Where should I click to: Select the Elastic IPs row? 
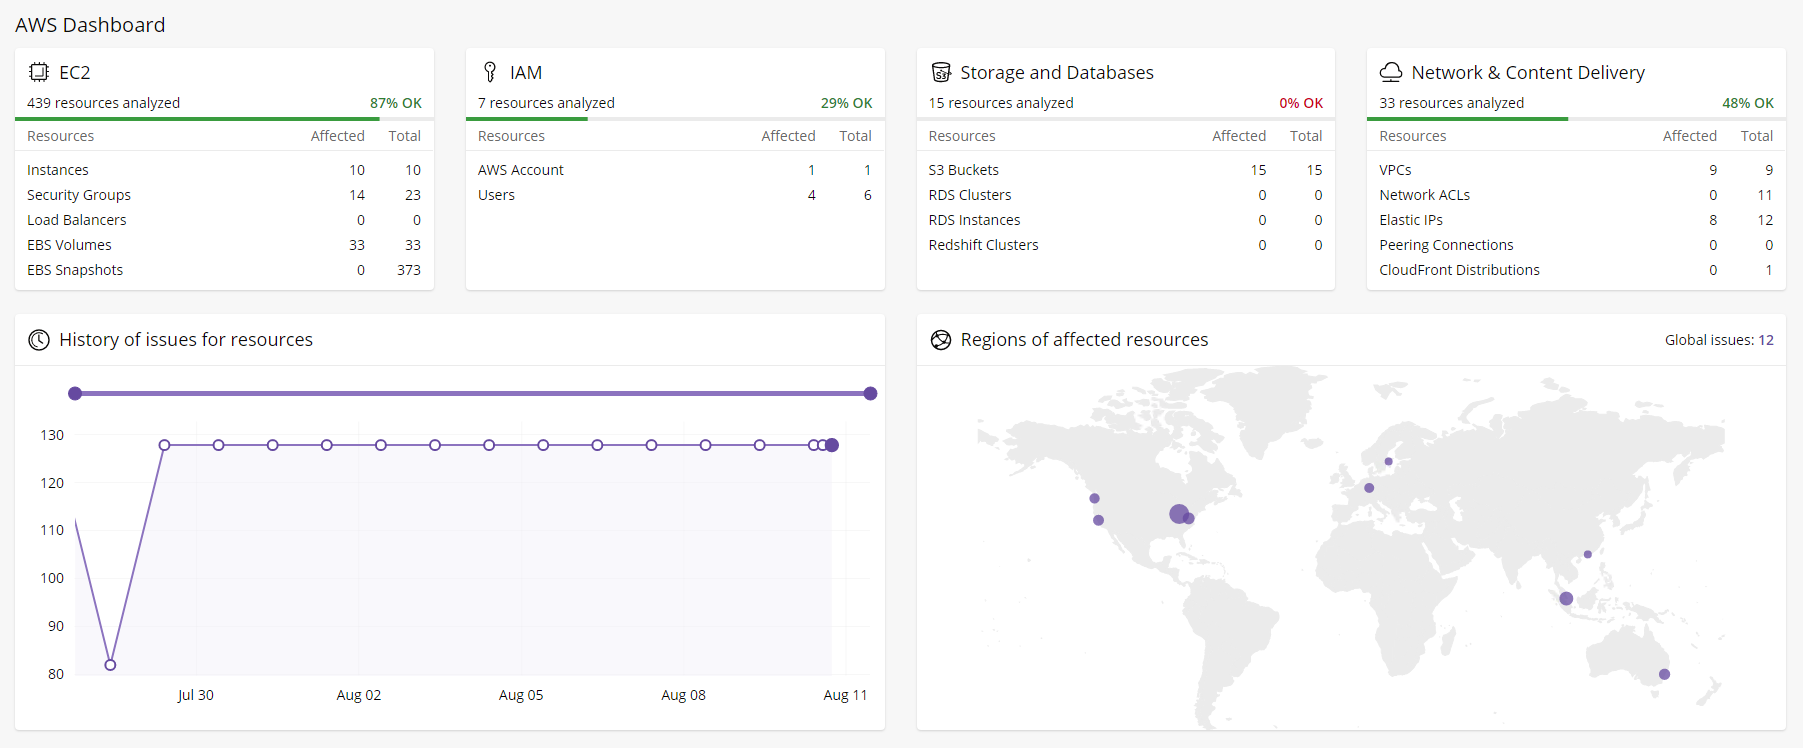coord(1576,220)
